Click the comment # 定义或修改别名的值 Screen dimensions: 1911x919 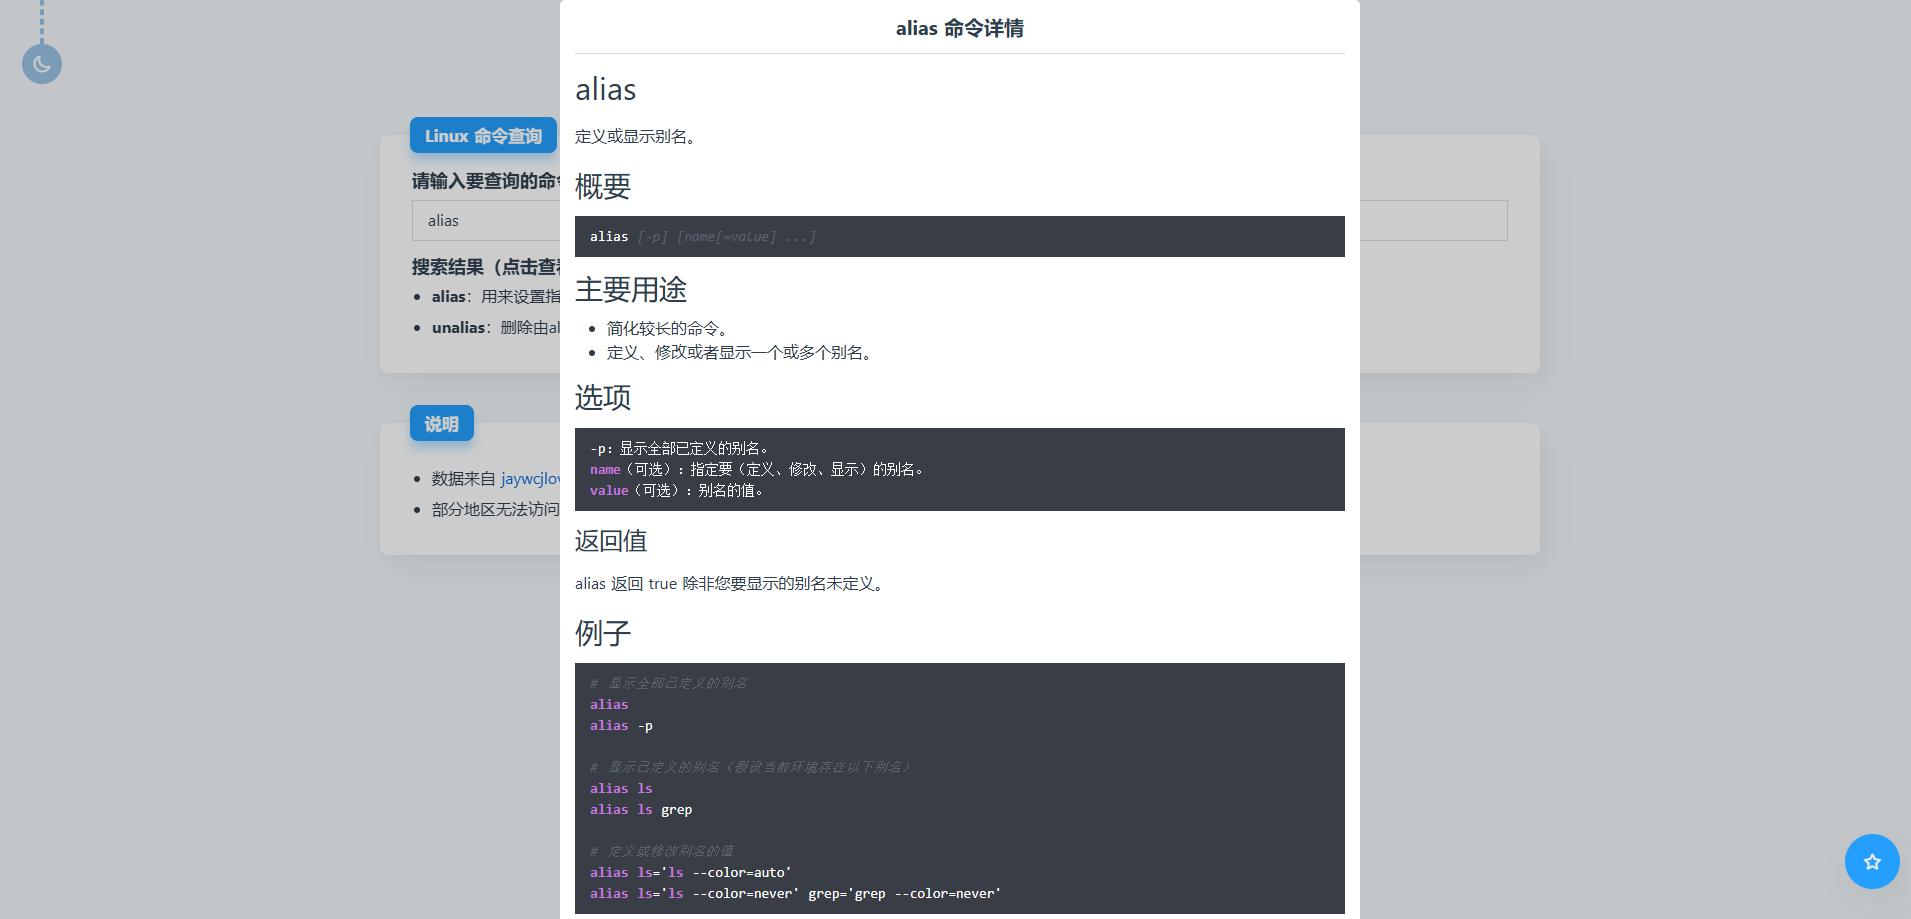tap(661, 851)
